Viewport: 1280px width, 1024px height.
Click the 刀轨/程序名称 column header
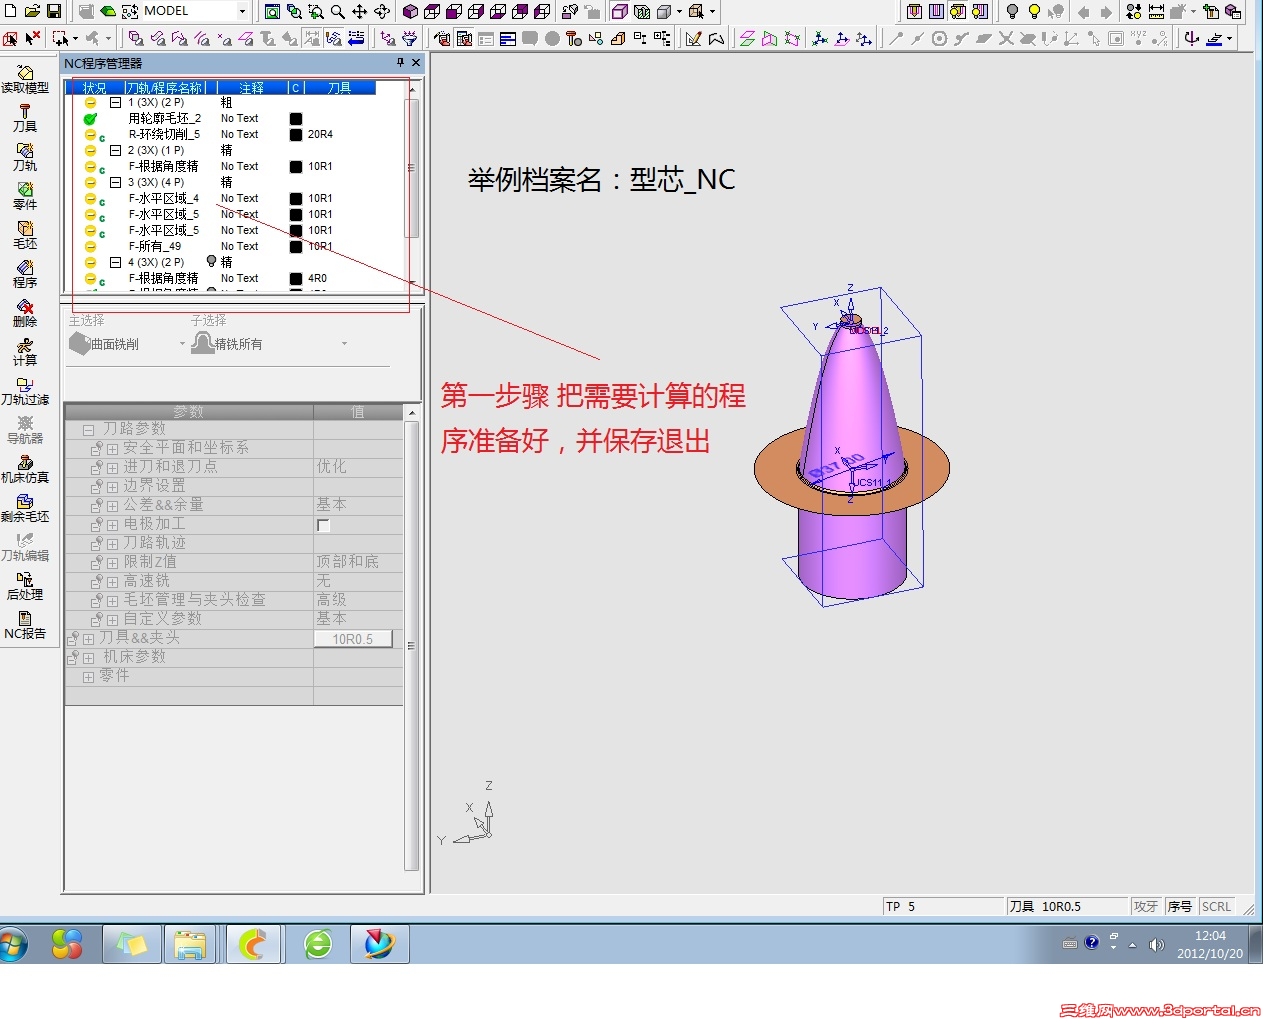(x=165, y=88)
